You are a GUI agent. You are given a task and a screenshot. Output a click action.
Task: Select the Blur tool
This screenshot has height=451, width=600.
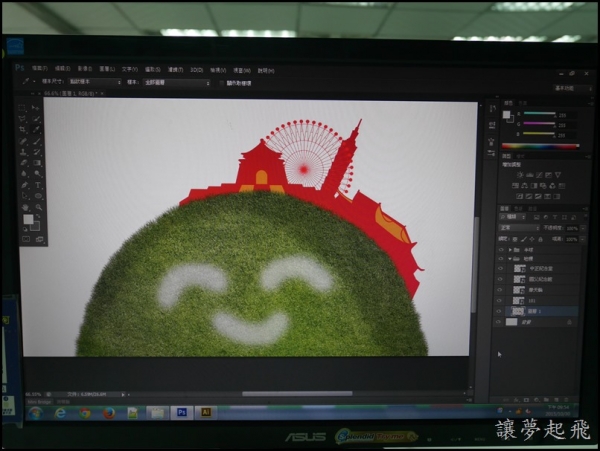click(x=24, y=174)
